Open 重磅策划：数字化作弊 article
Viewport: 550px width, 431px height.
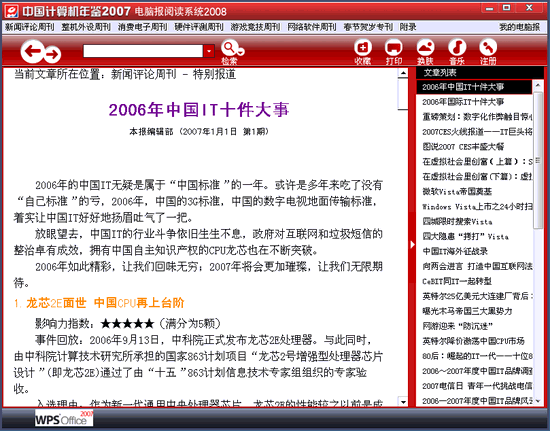click(x=477, y=117)
